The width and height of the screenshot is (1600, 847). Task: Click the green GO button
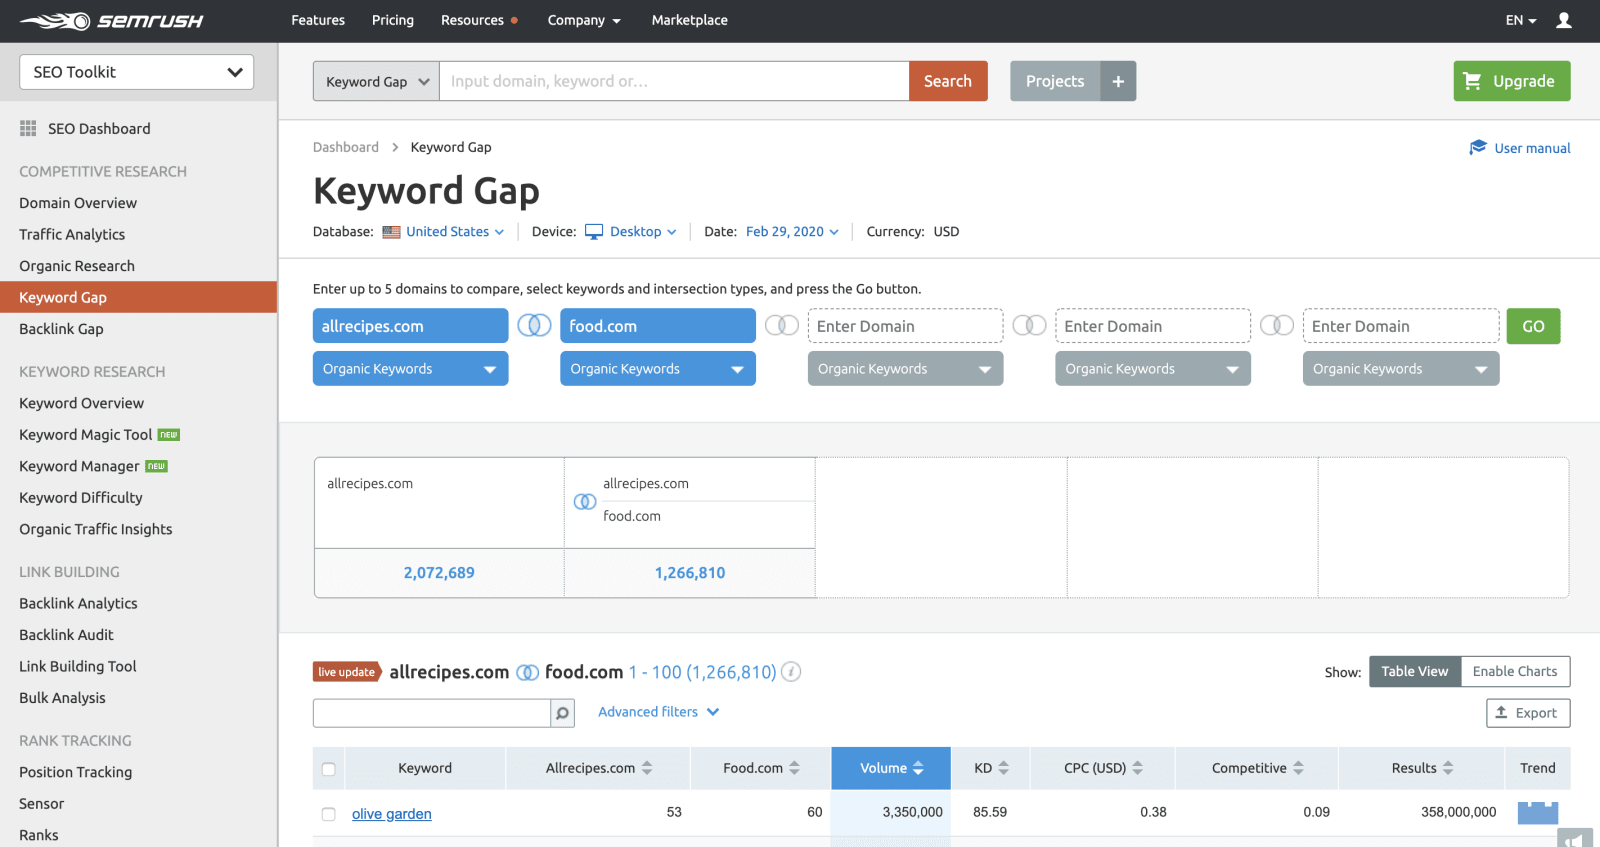point(1533,326)
